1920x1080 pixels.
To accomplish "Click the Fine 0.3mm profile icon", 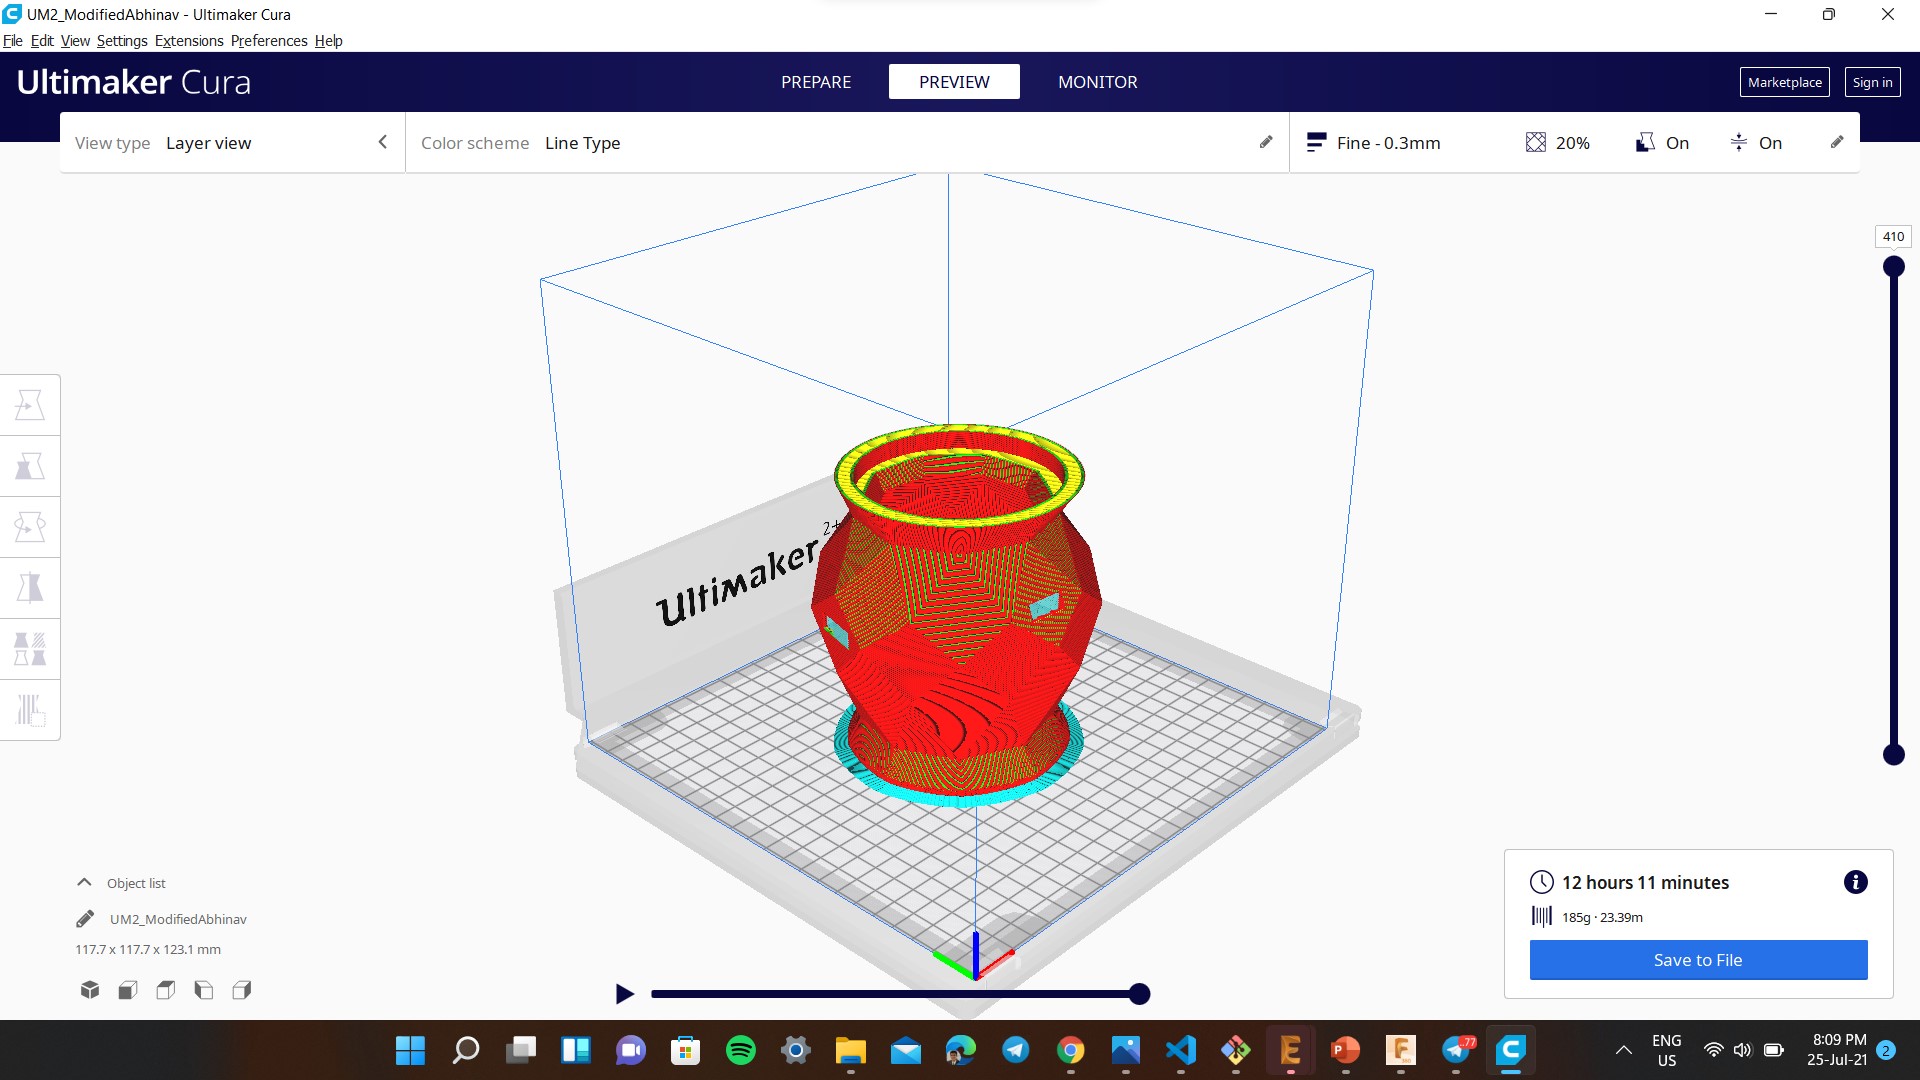I will click(1316, 142).
